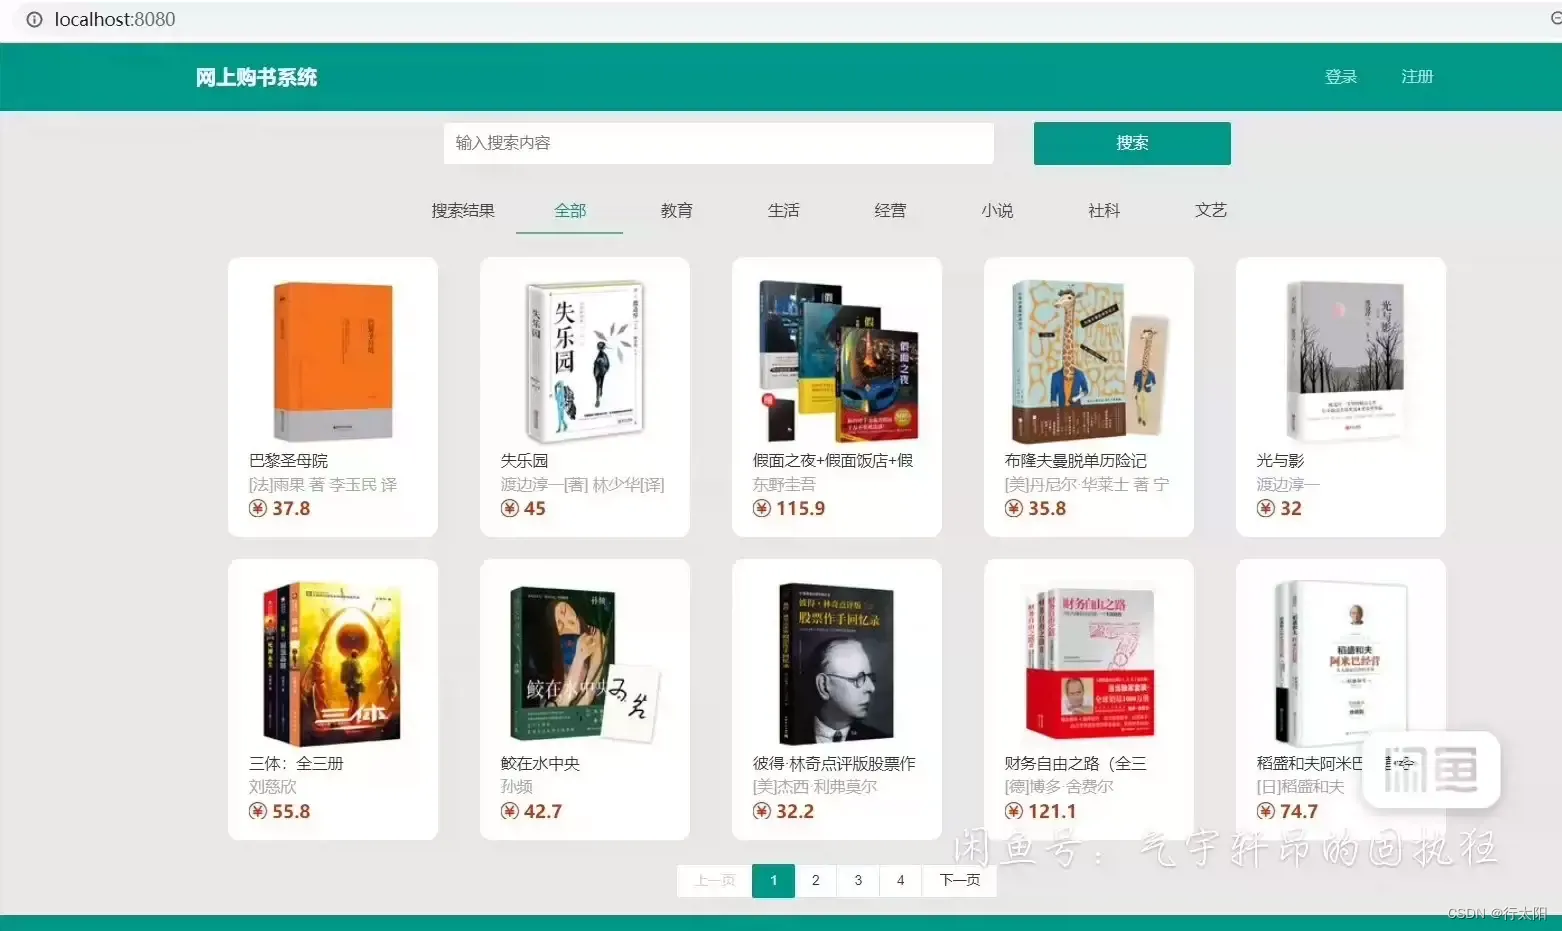1562x931 pixels.
Task: Select the 教育 category tab
Action: 677,210
